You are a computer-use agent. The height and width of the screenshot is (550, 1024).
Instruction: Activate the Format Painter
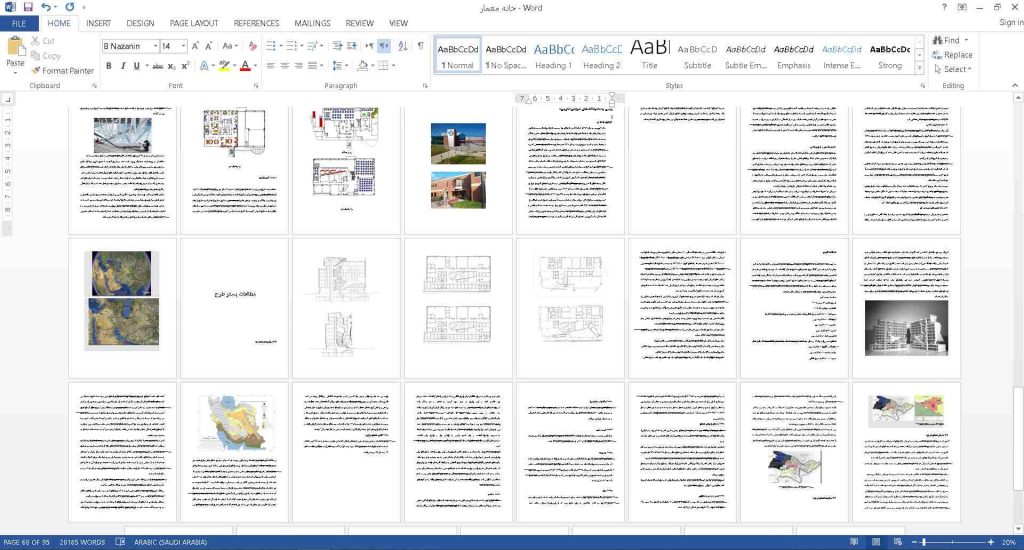tap(62, 71)
